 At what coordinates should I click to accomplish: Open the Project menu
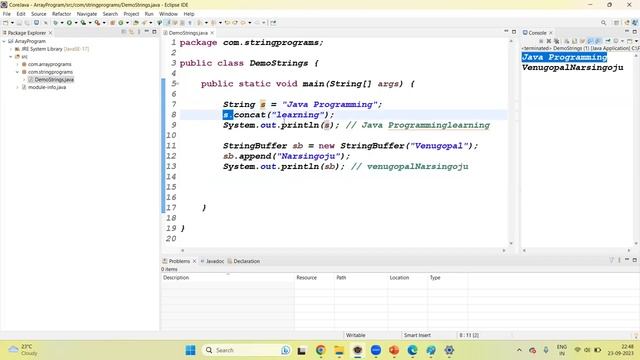pyautogui.click(x=131, y=14)
